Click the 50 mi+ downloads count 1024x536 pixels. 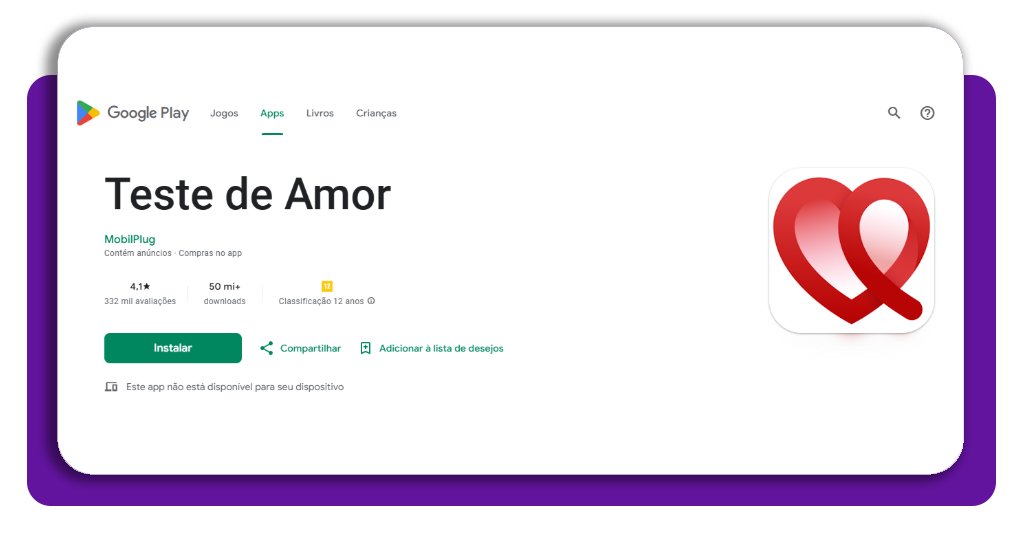point(225,287)
